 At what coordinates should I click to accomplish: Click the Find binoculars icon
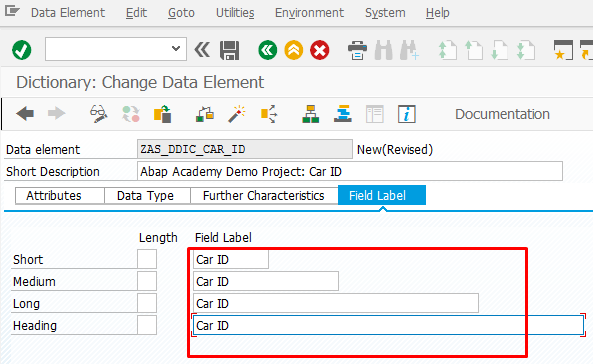[x=383, y=50]
